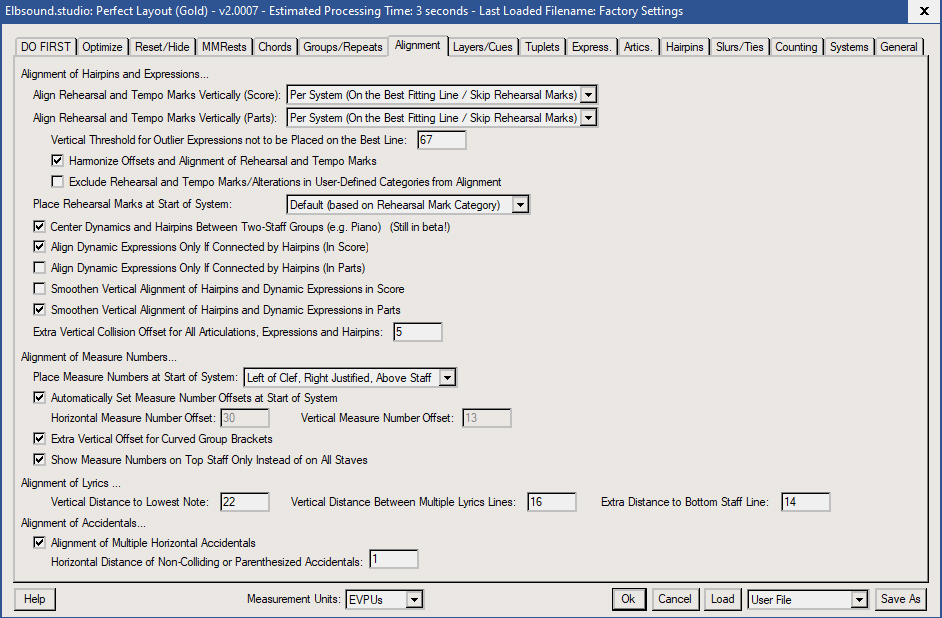Go to the DO FIRST tab

(x=47, y=47)
